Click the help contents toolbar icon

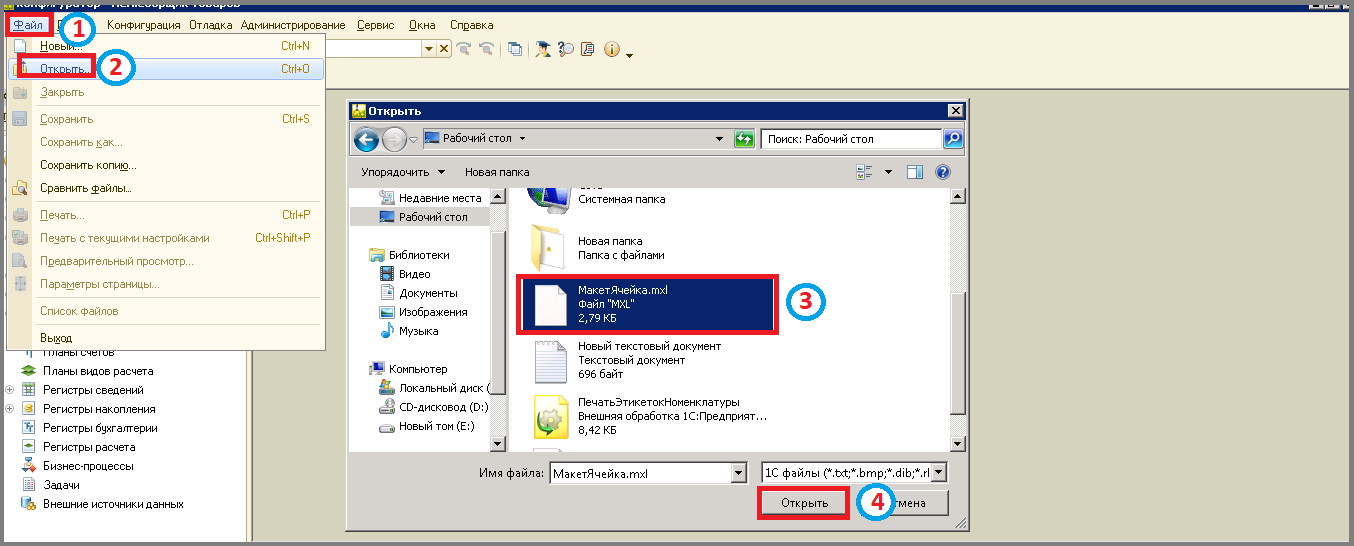tap(587, 49)
